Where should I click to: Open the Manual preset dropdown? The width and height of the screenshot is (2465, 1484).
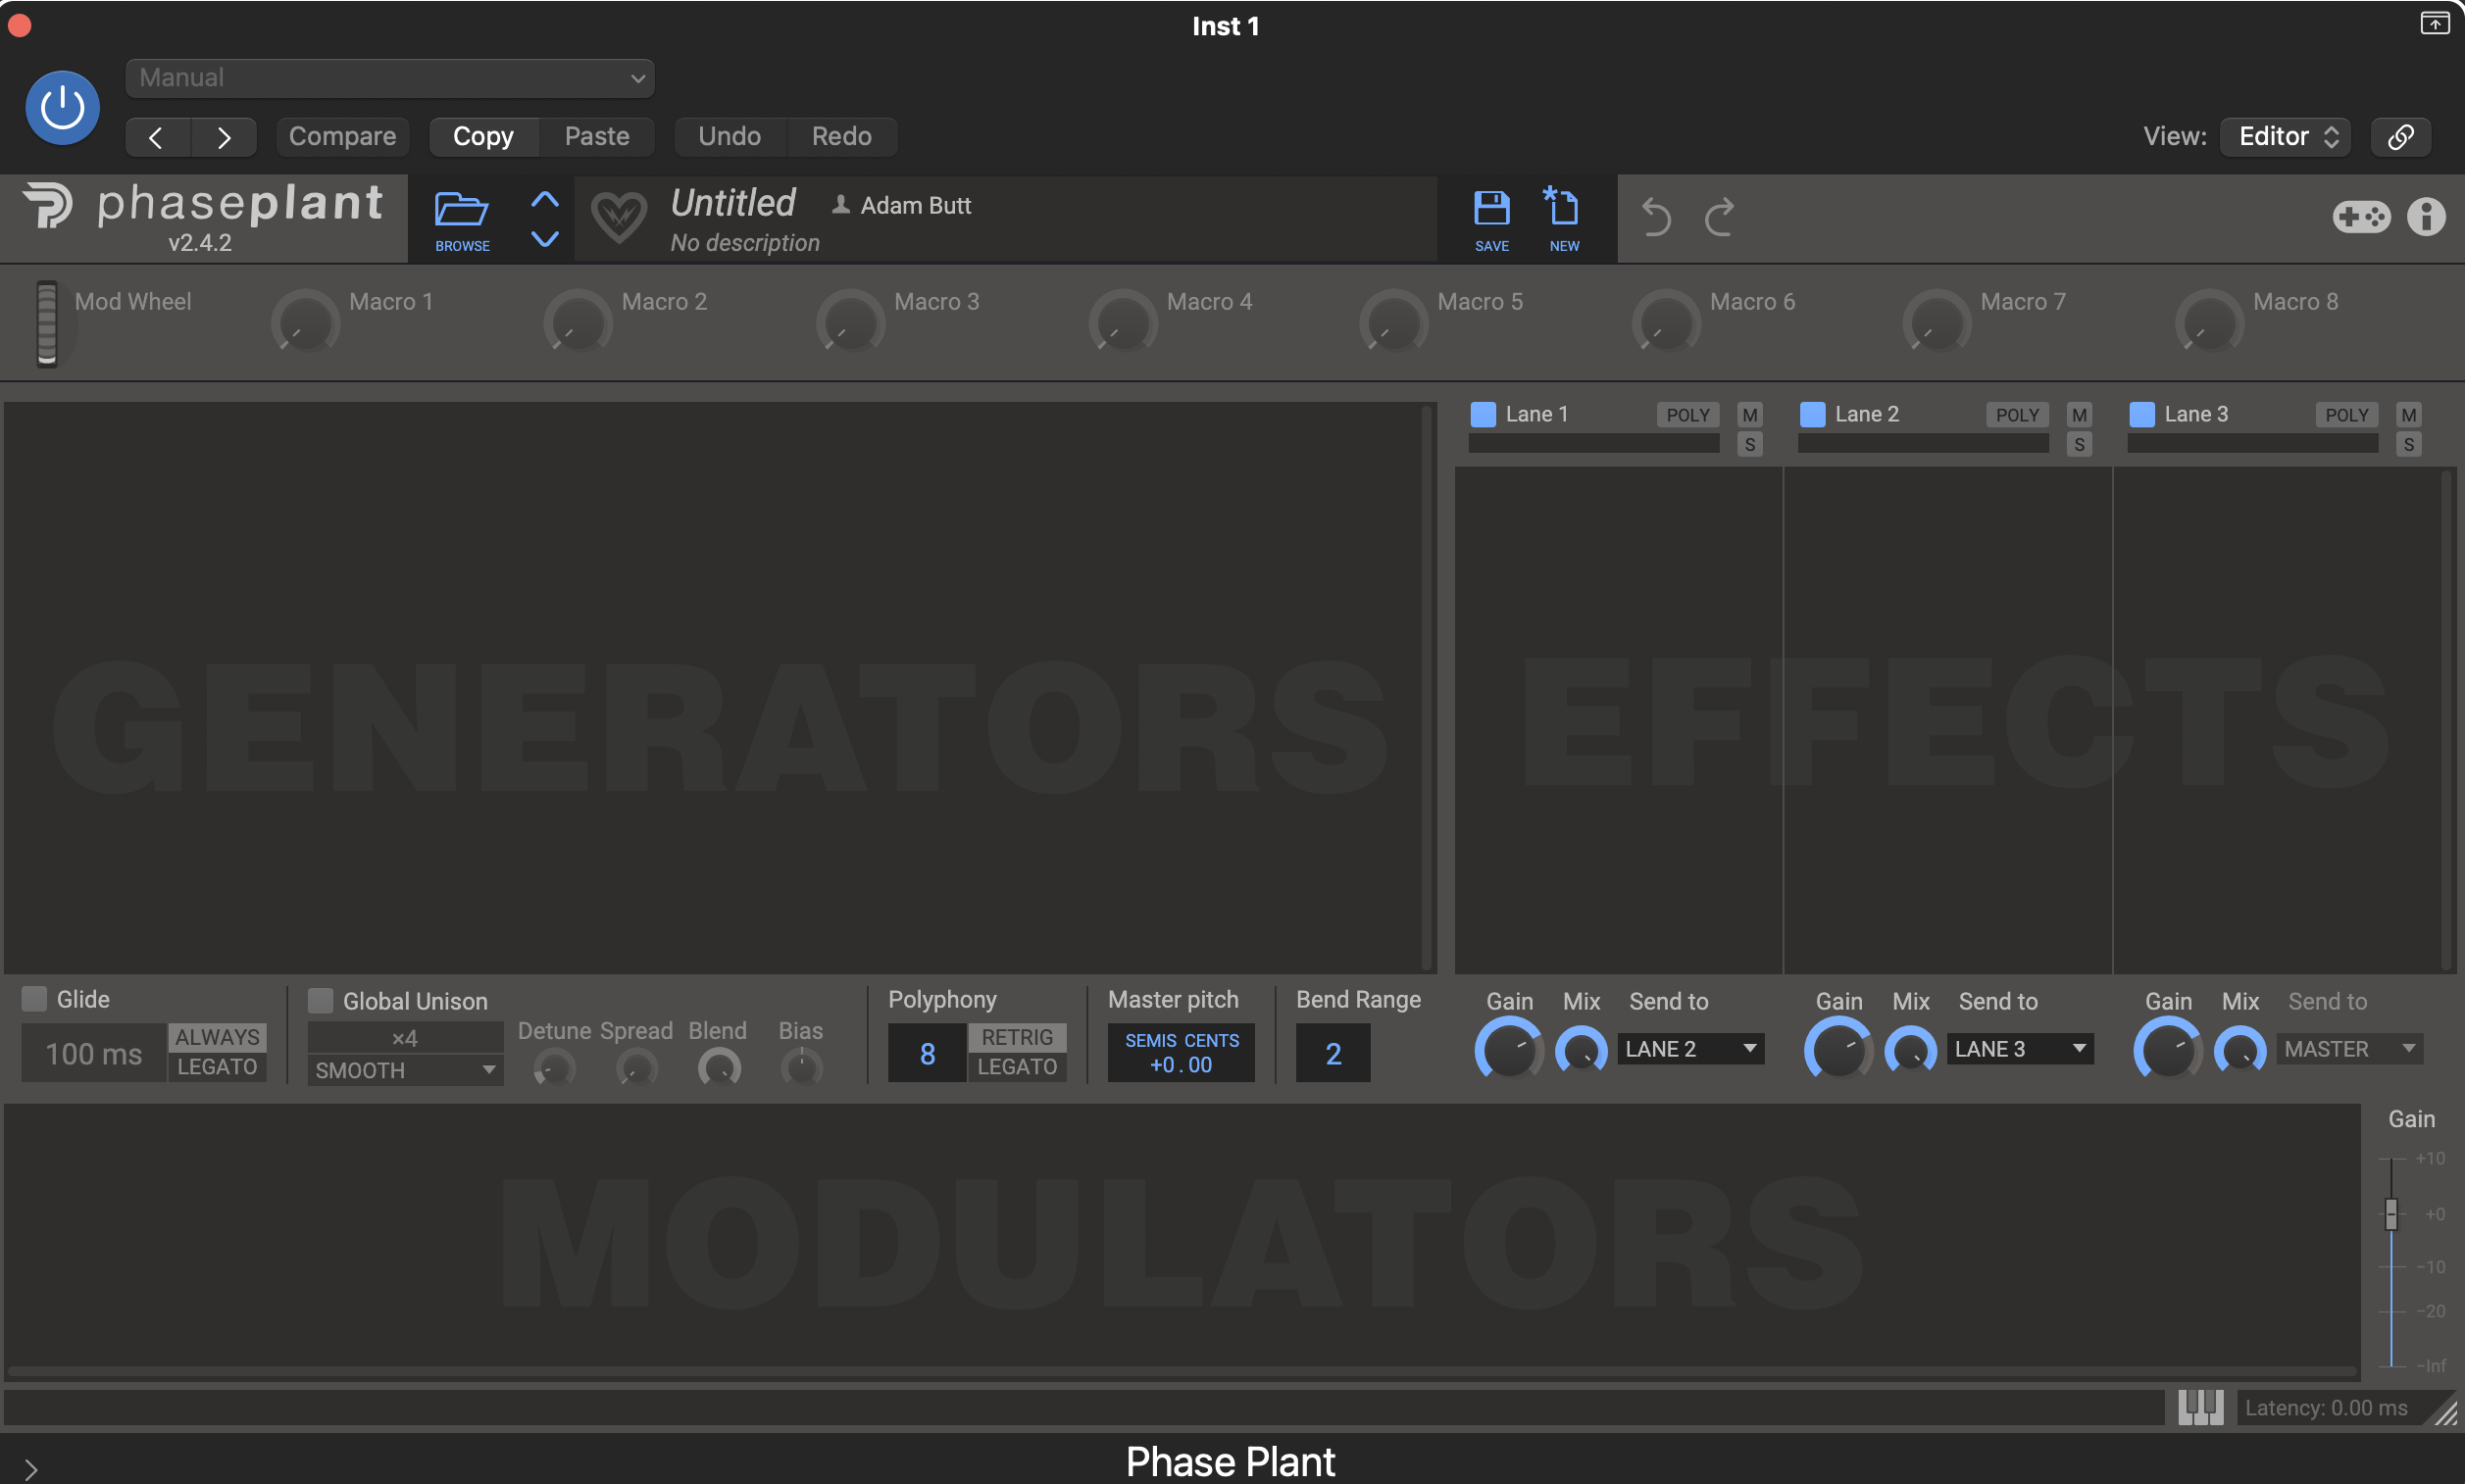coord(390,78)
